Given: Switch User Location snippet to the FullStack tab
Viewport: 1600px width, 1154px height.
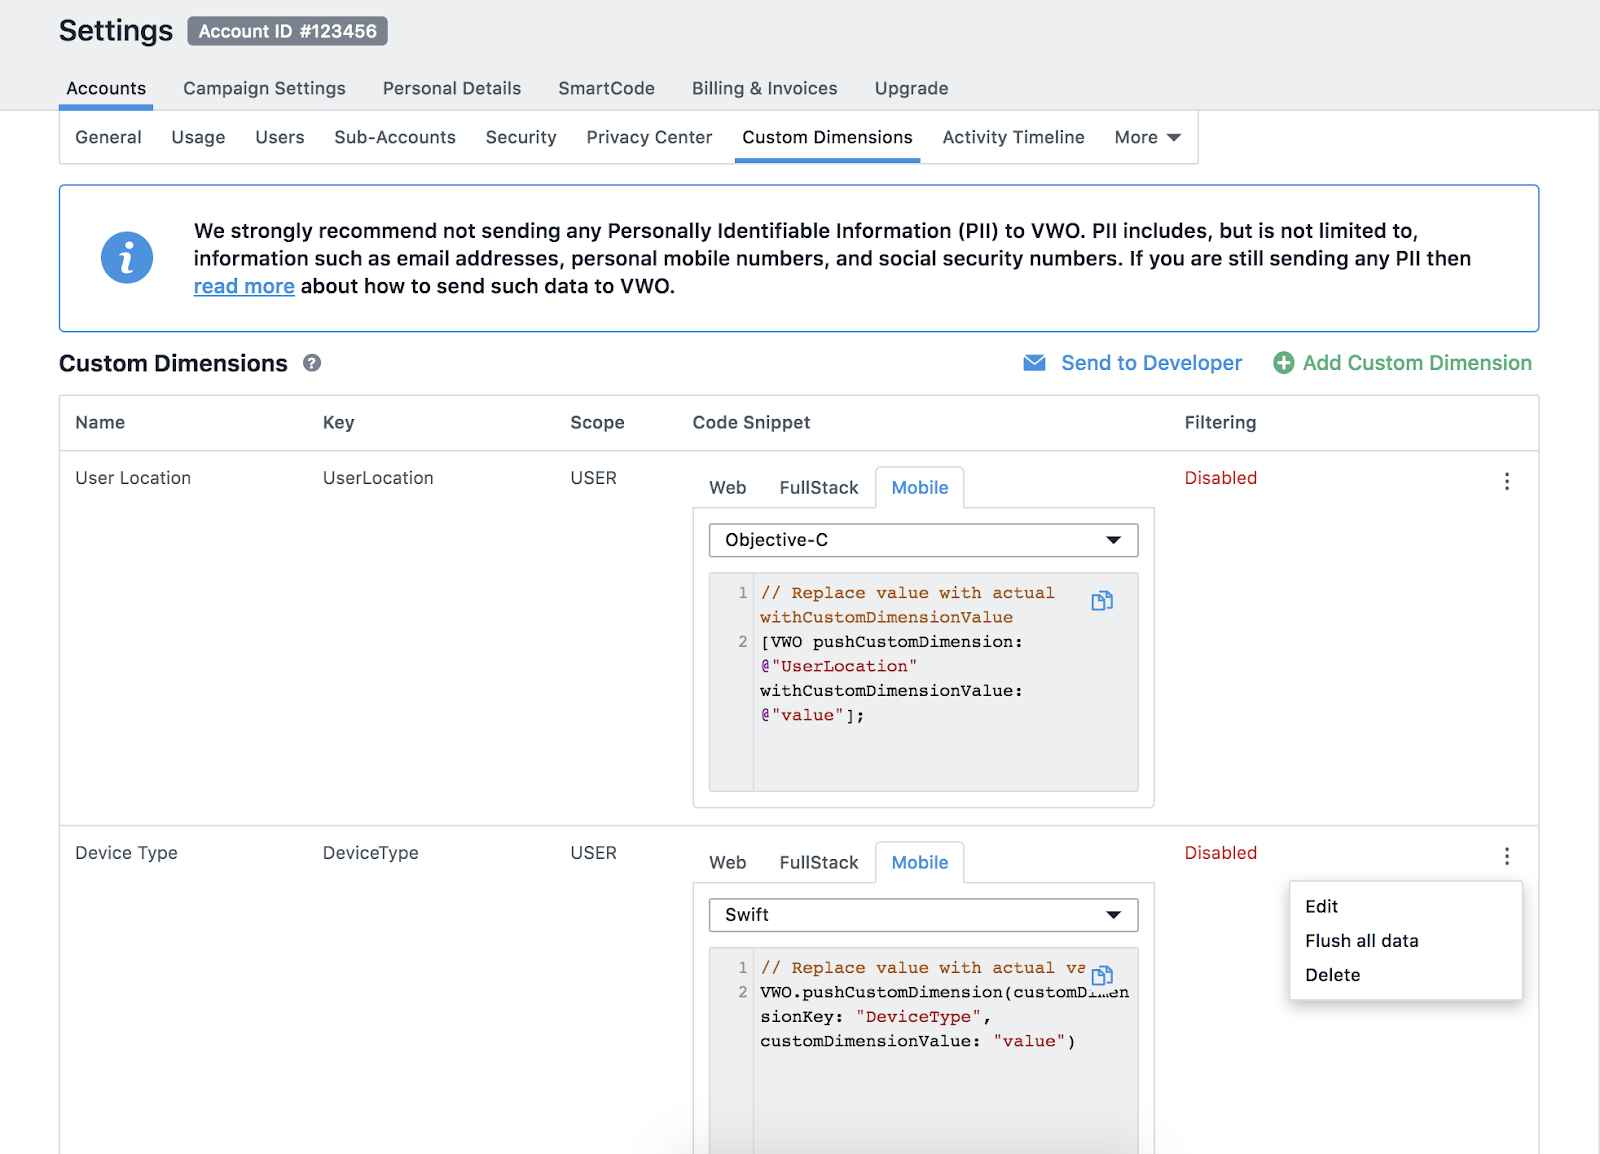Looking at the screenshot, I should point(818,488).
